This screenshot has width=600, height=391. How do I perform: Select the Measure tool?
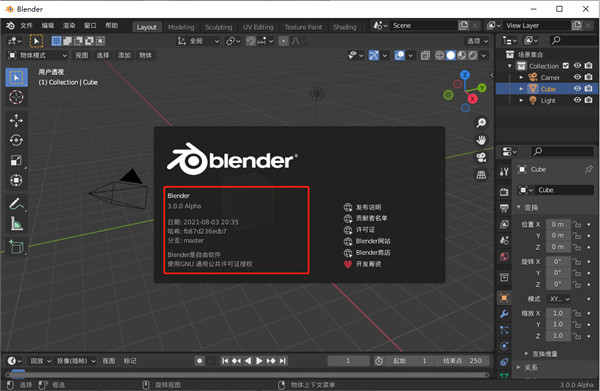click(16, 224)
